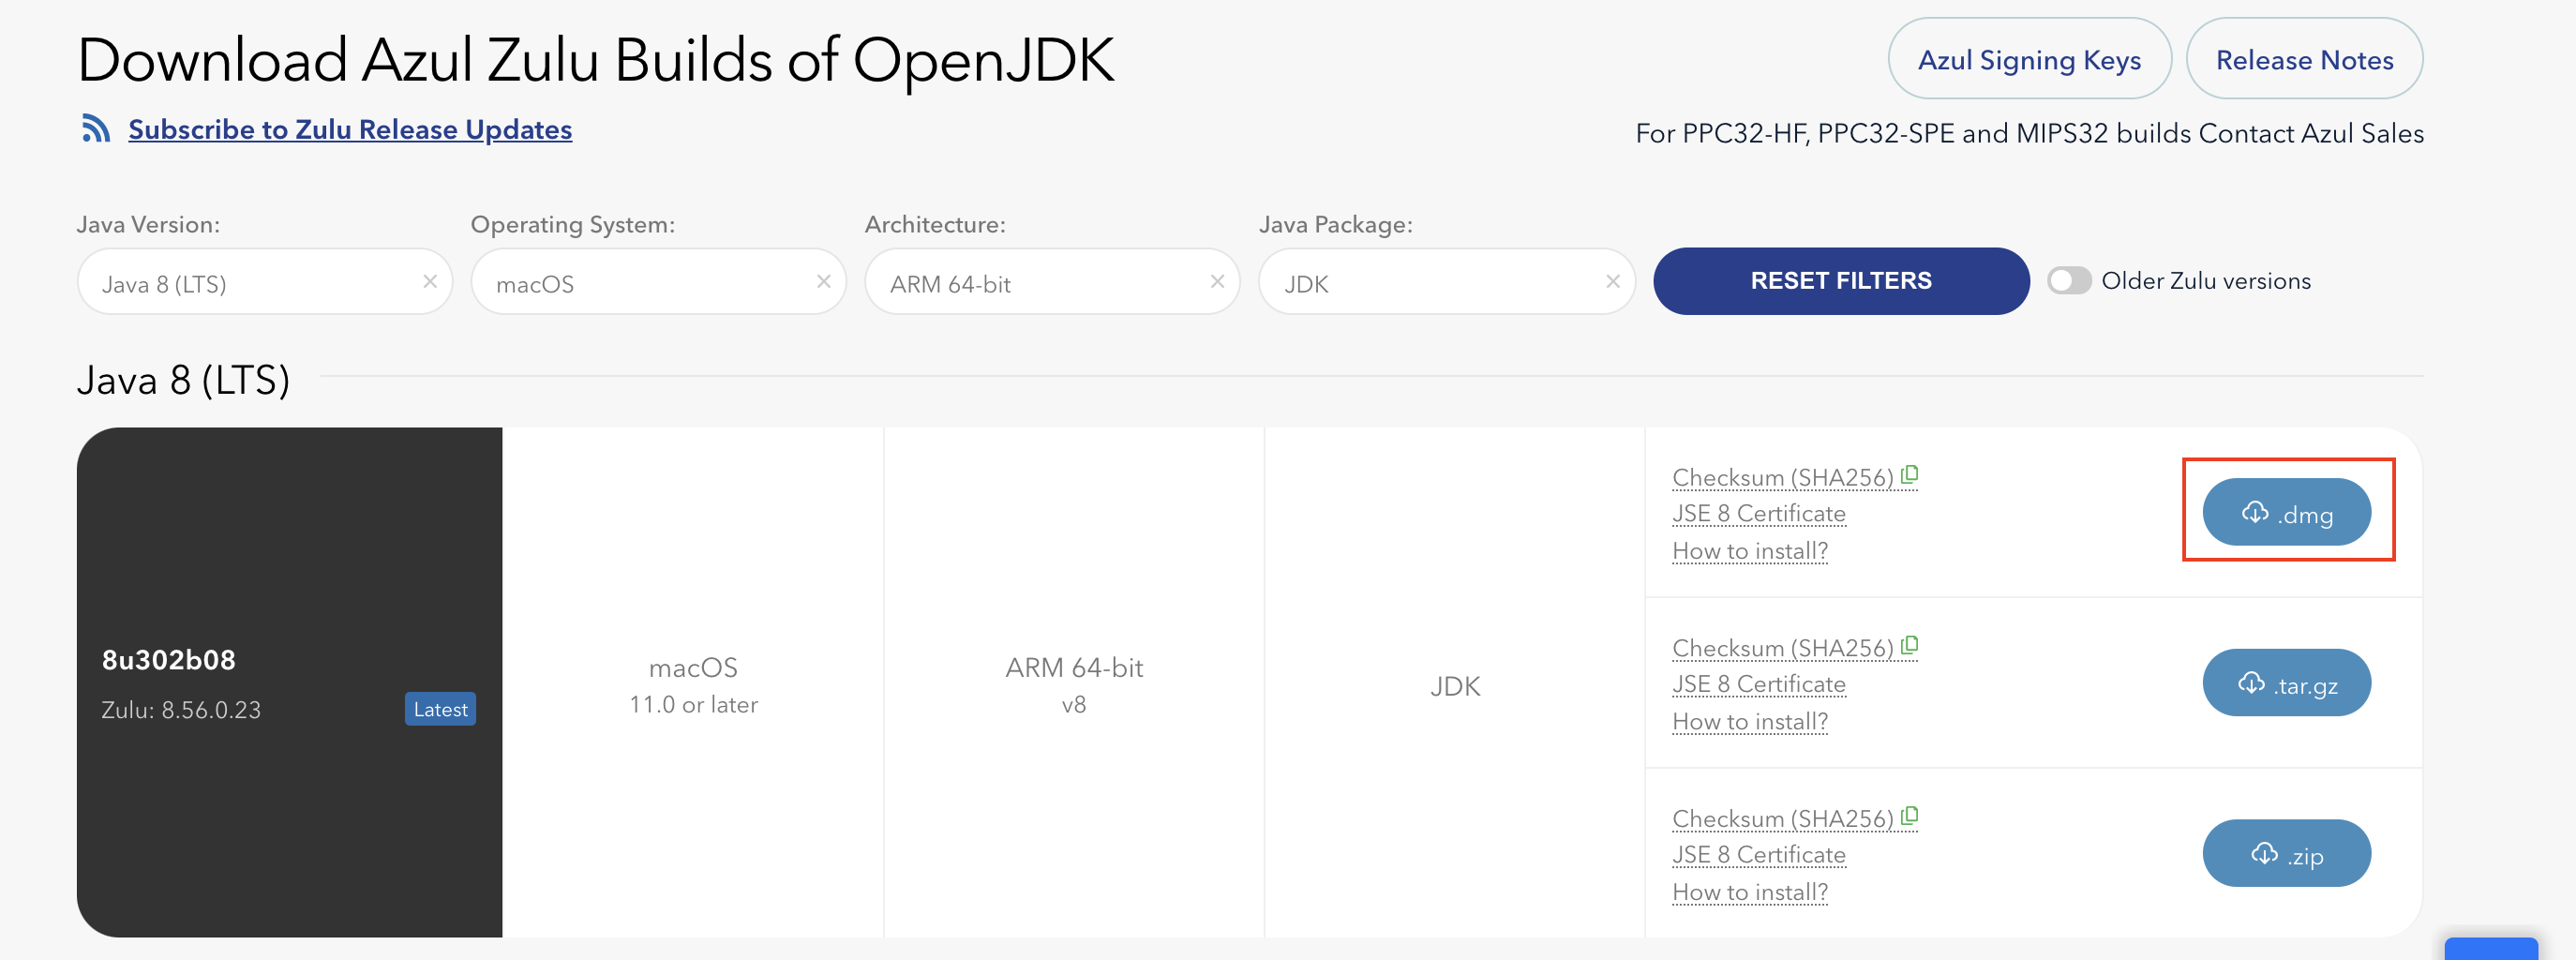
Task: Open the Java Package dropdown
Action: click(1446, 282)
